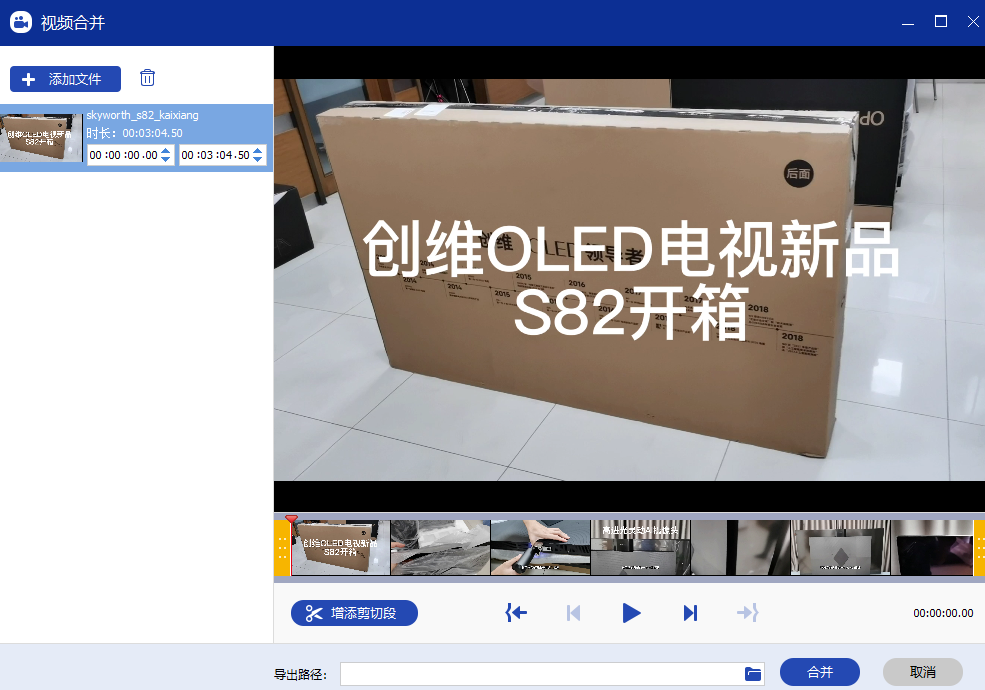
Task: Close the 视频合并 window
Action: 973,22
